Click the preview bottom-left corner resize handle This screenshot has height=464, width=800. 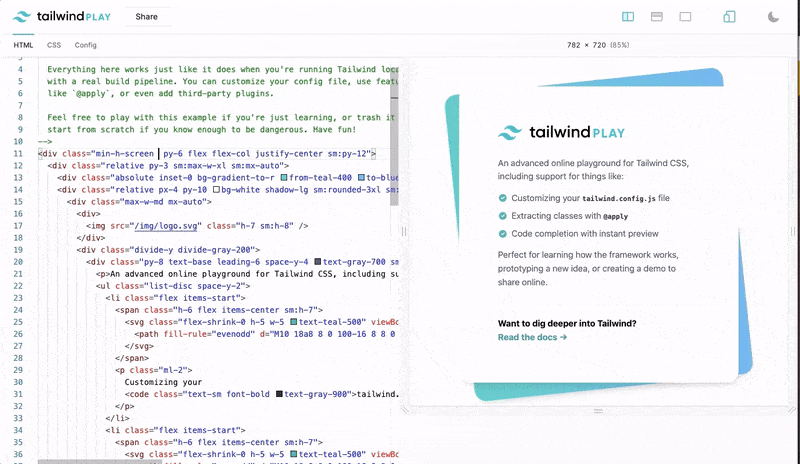[x=405, y=410]
